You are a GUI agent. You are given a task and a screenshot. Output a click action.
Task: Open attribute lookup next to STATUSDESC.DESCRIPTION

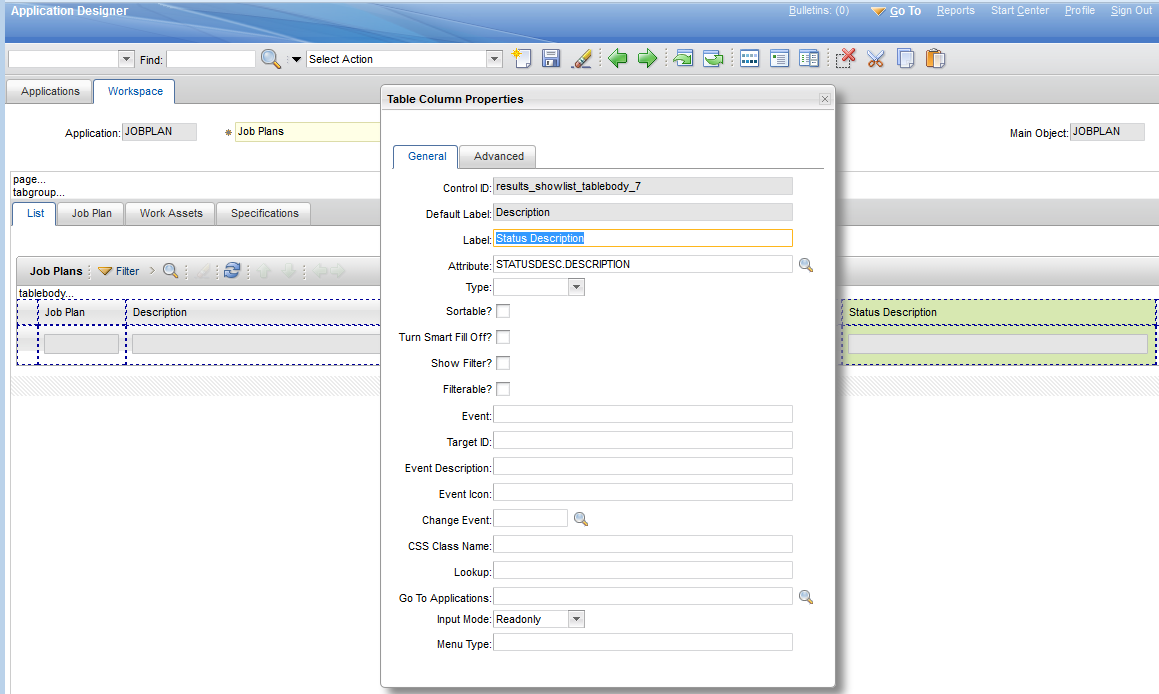[x=806, y=264]
